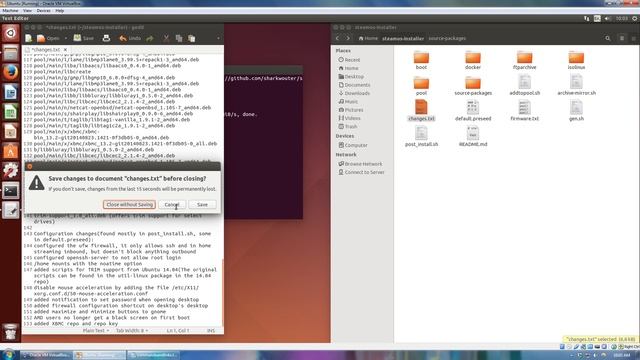Click Paste icon in gedit toolbar
Screen dimensions: 640x360
coord(191,38)
